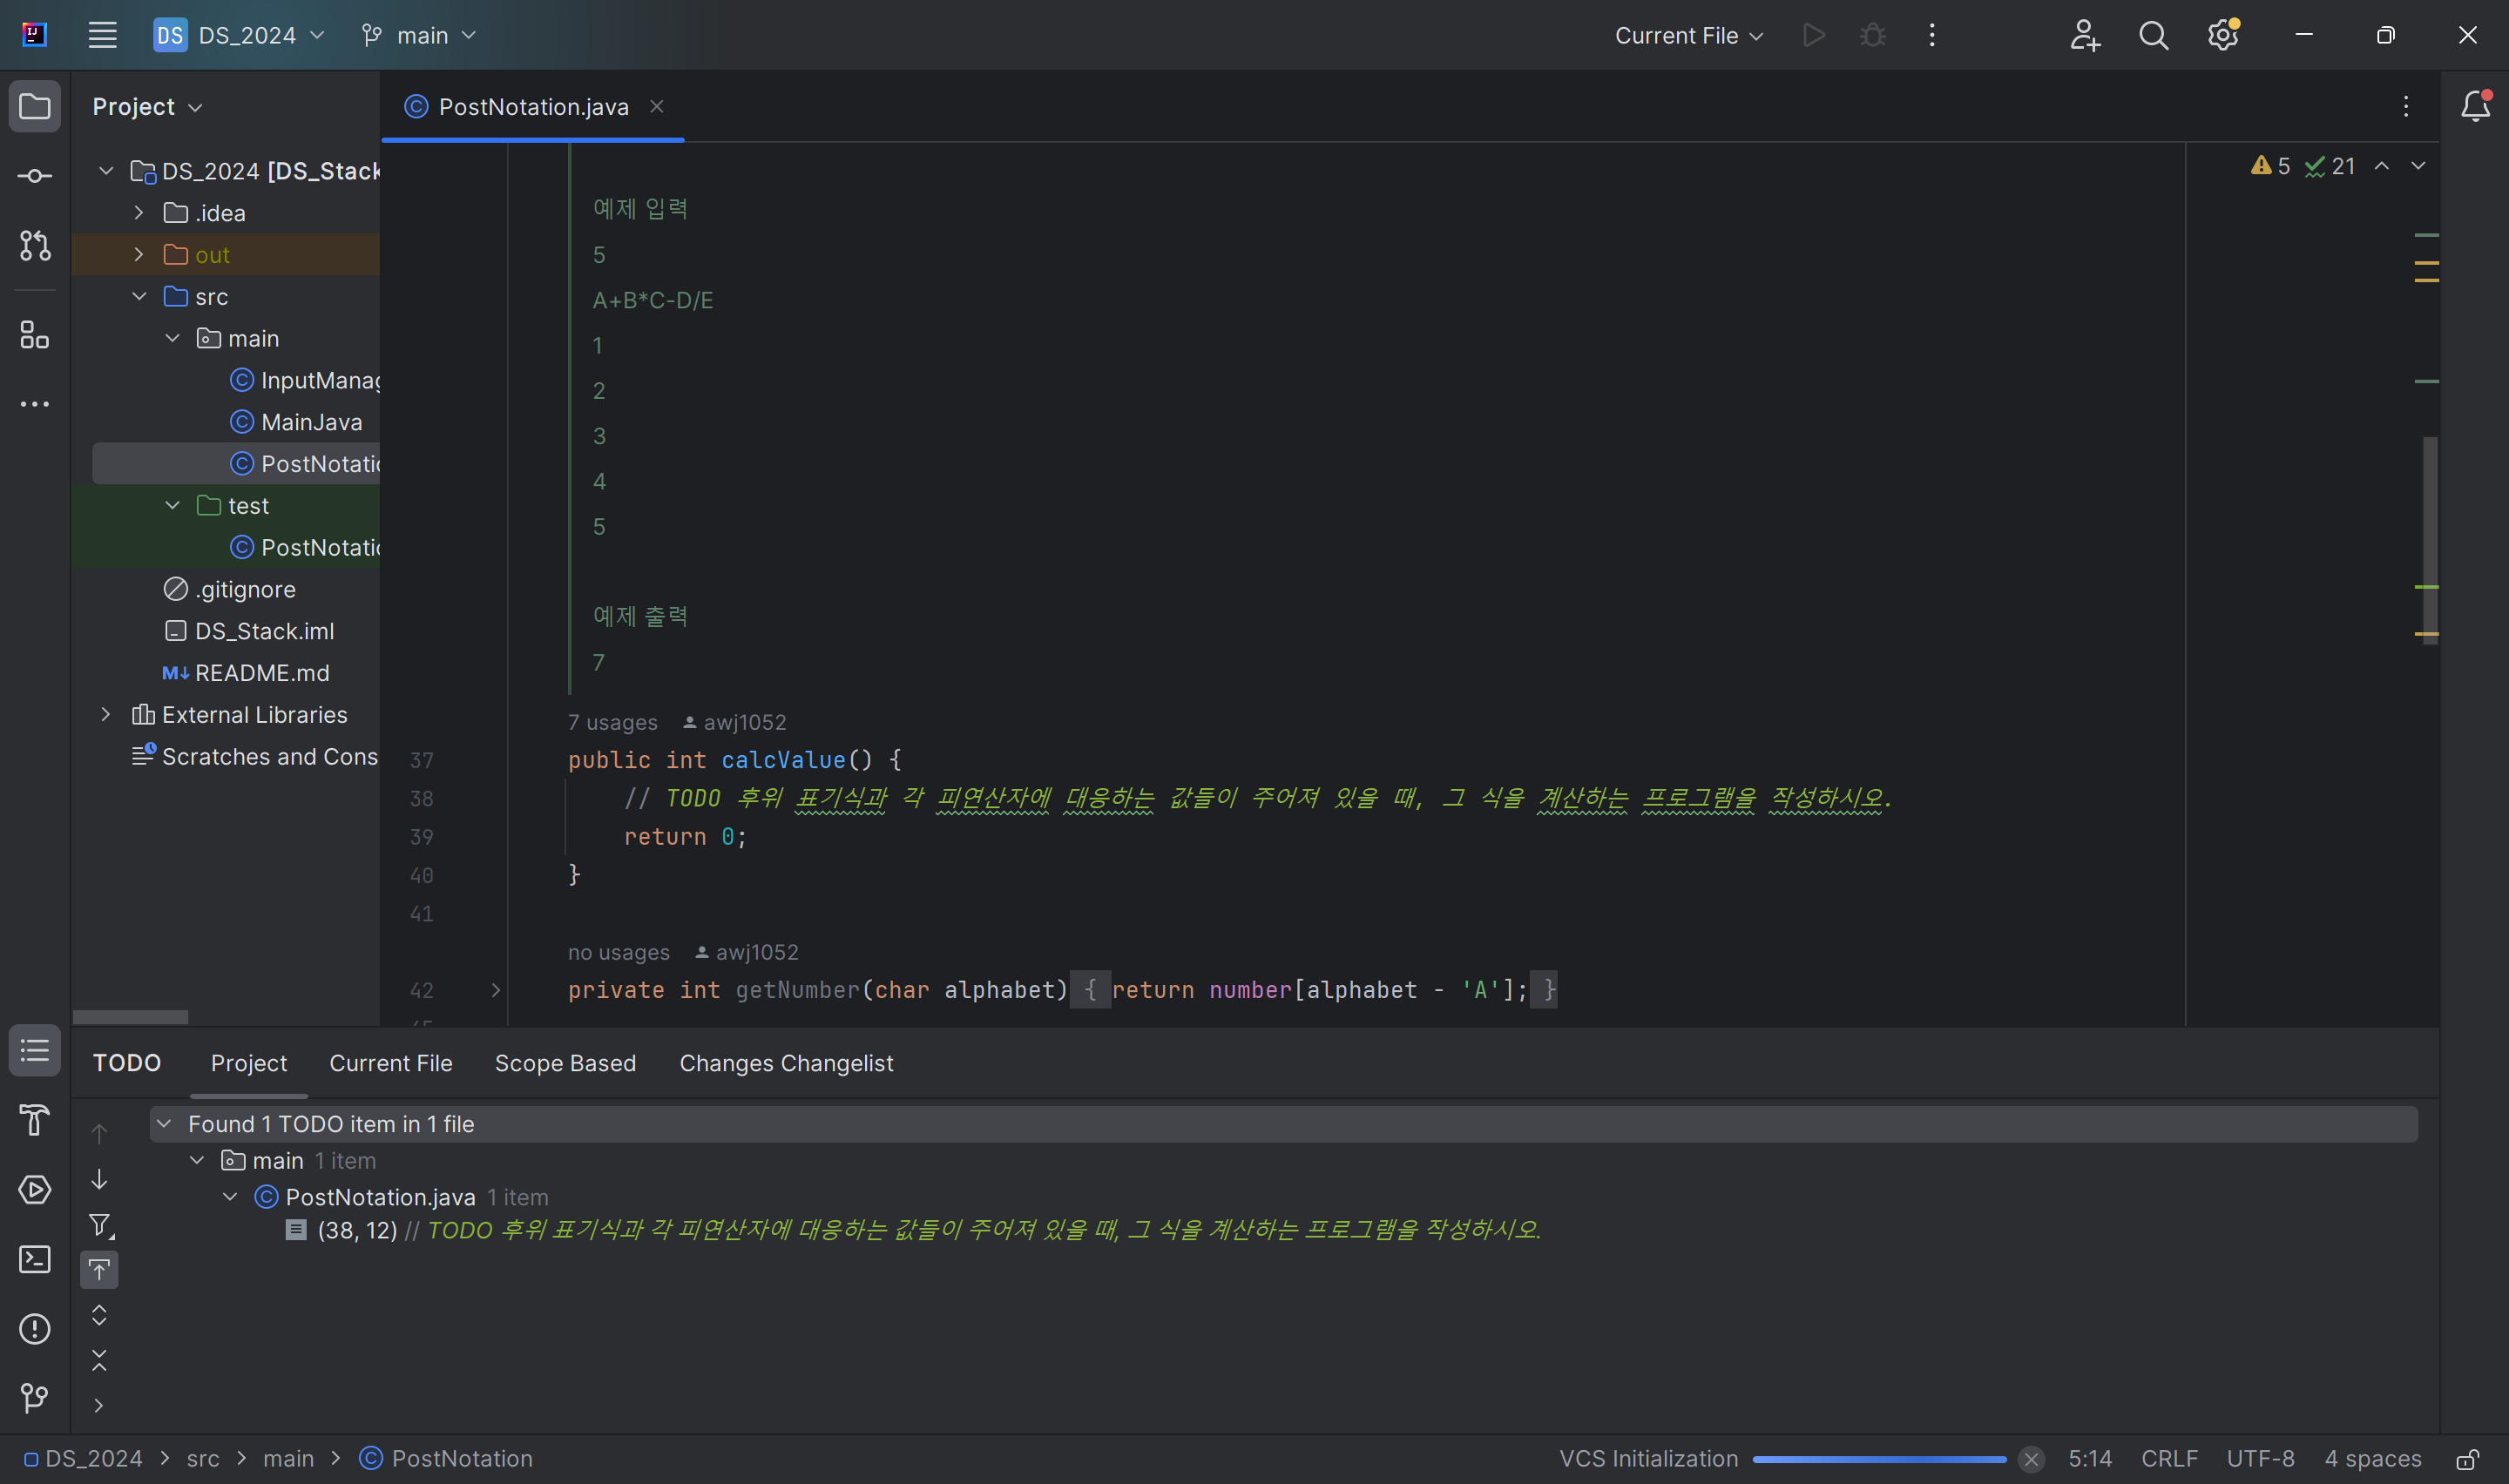Toggle autoscroll to source in TODO panel
The image size is (2509, 1484).
click(x=99, y=1270)
